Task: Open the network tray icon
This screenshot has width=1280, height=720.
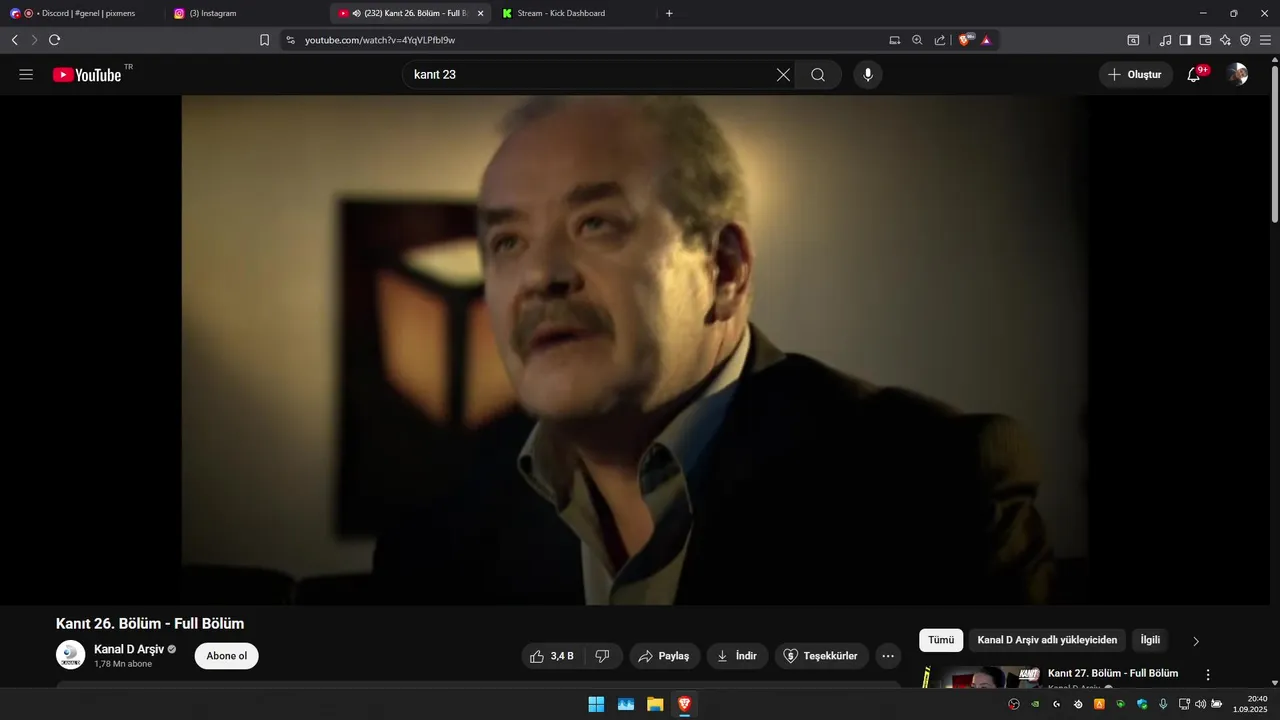Action: (1184, 704)
